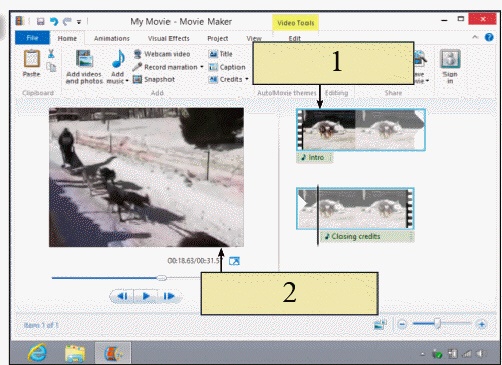Image resolution: width=502 pixels, height=365 pixels.
Task: Open the Visual Effects tab
Action: [x=169, y=38]
